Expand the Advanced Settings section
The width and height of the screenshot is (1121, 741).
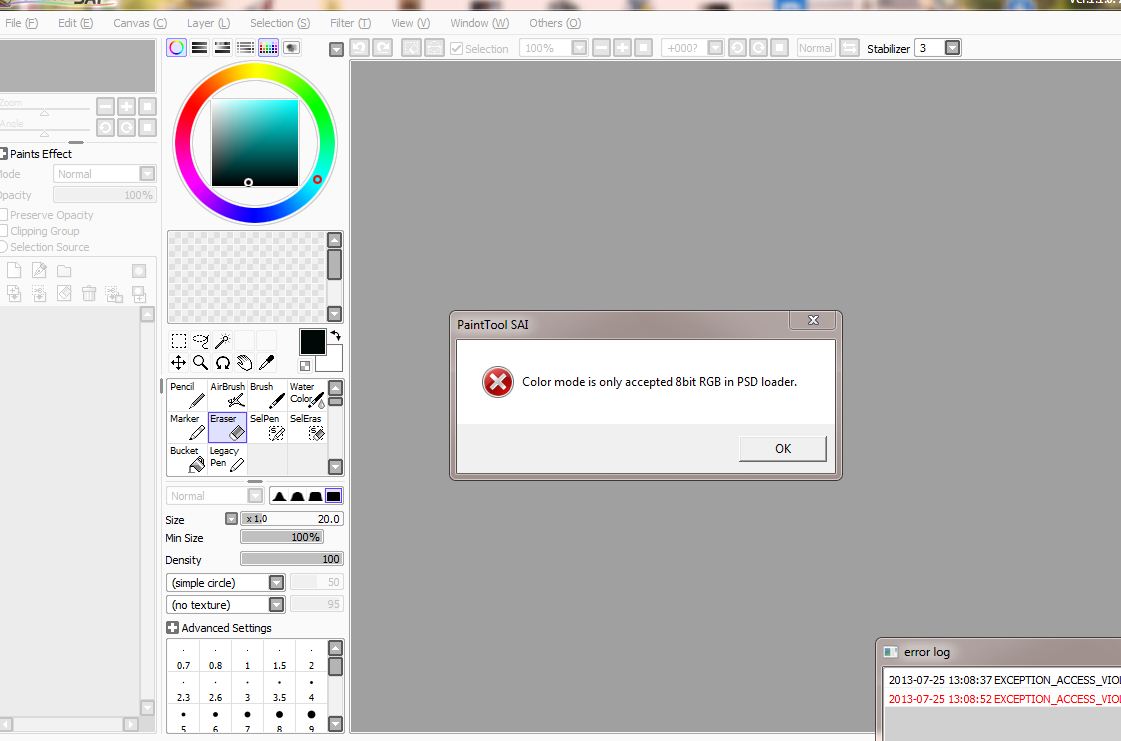(172, 628)
